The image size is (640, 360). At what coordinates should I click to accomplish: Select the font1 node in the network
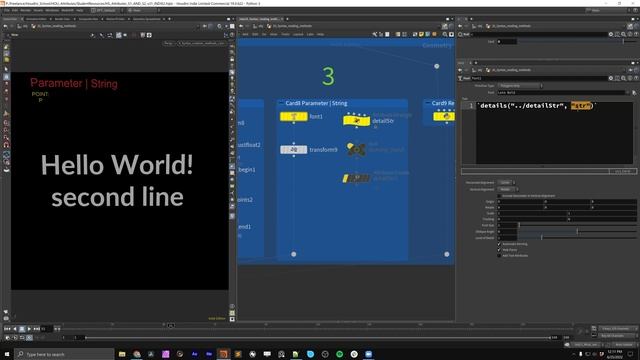point(293,117)
